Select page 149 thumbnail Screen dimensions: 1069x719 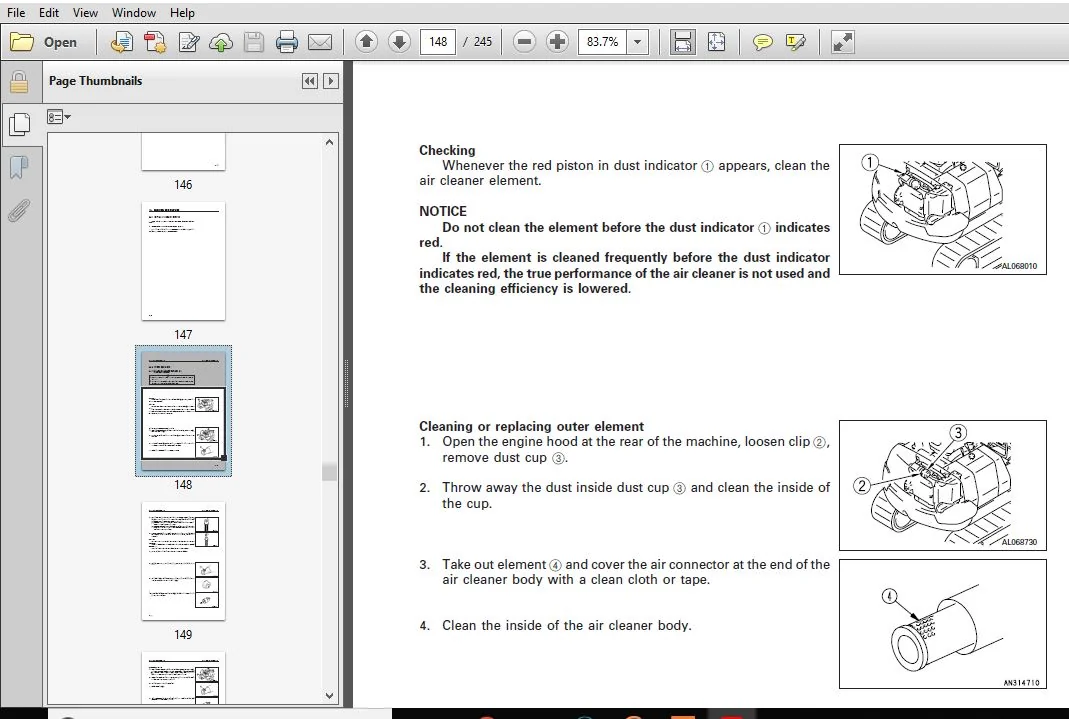pyautogui.click(x=183, y=561)
